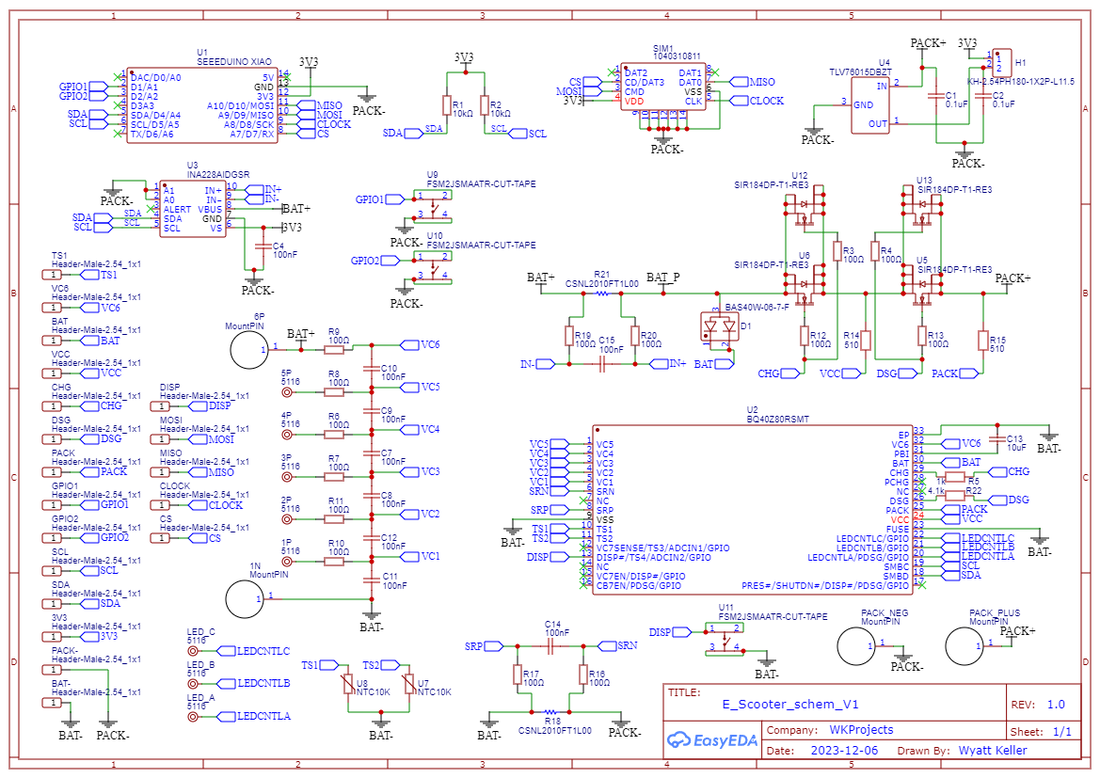Select the 3P 5116 test point

point(286,477)
